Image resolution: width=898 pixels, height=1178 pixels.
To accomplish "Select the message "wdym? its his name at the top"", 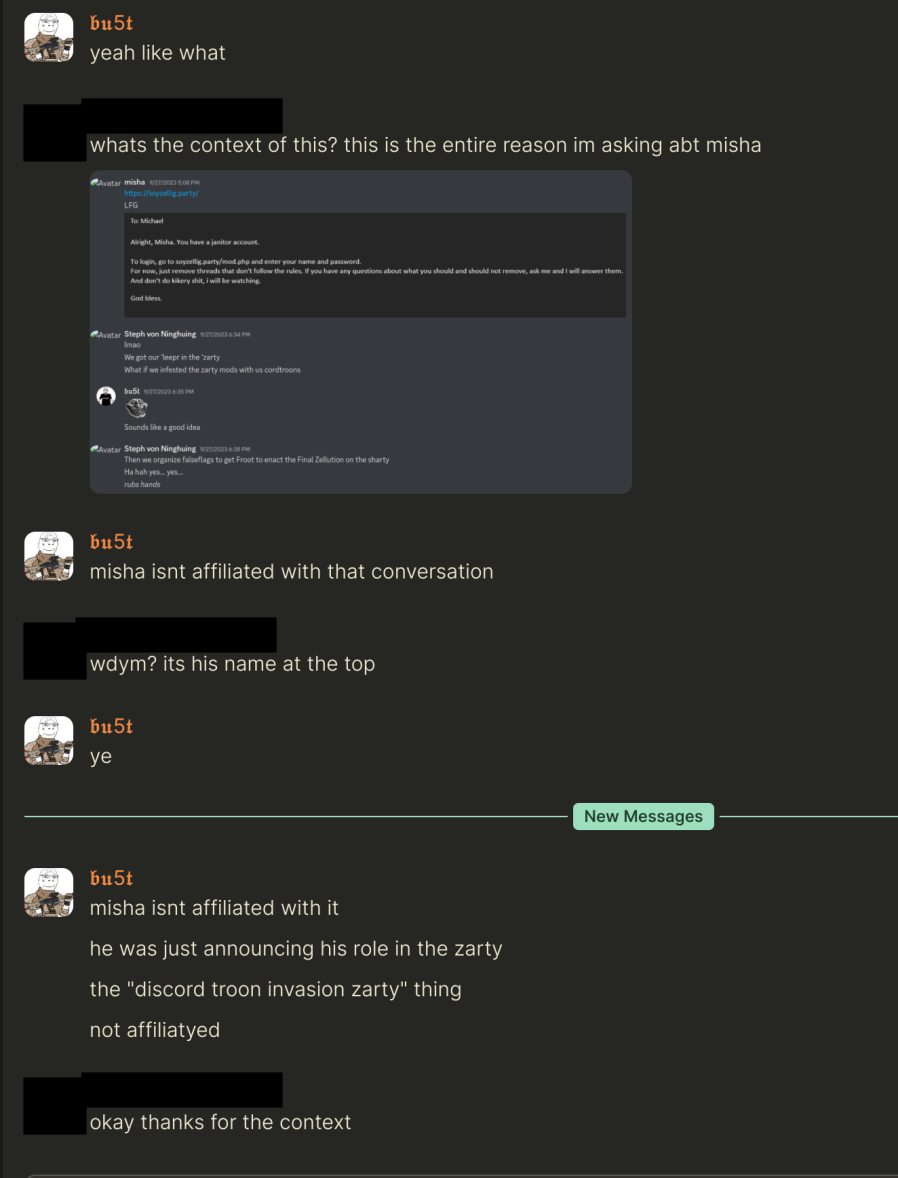I will (232, 664).
